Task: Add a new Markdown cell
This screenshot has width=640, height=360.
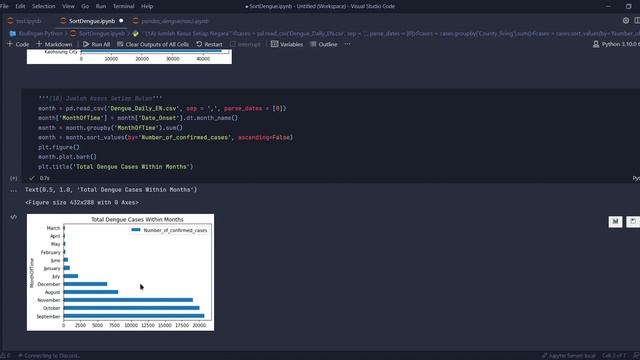Action: 54,44
